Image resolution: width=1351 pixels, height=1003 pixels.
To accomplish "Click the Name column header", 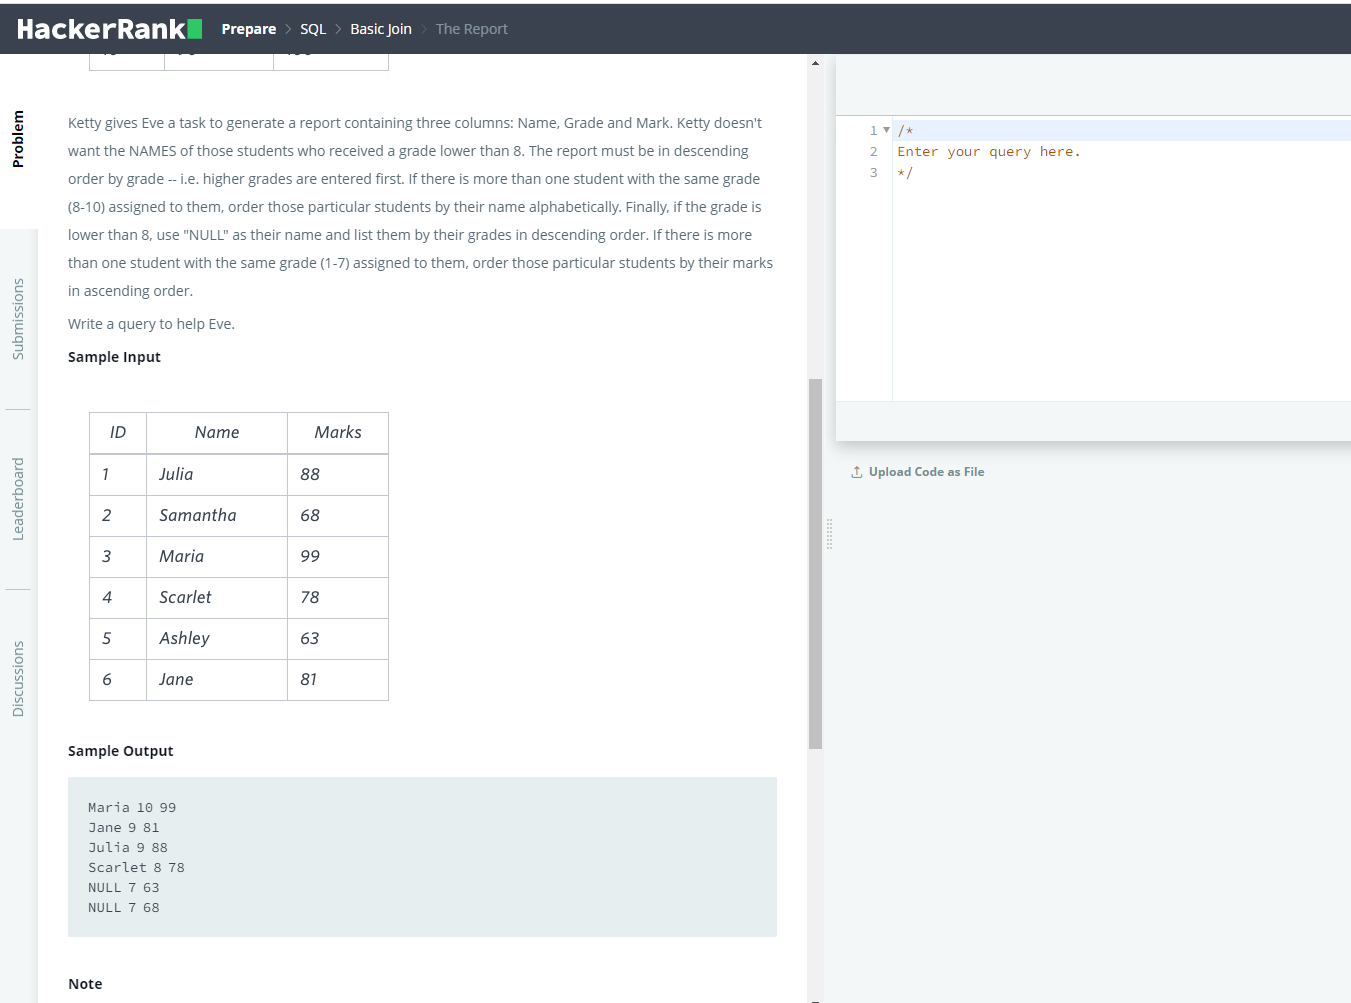I will (x=217, y=433).
